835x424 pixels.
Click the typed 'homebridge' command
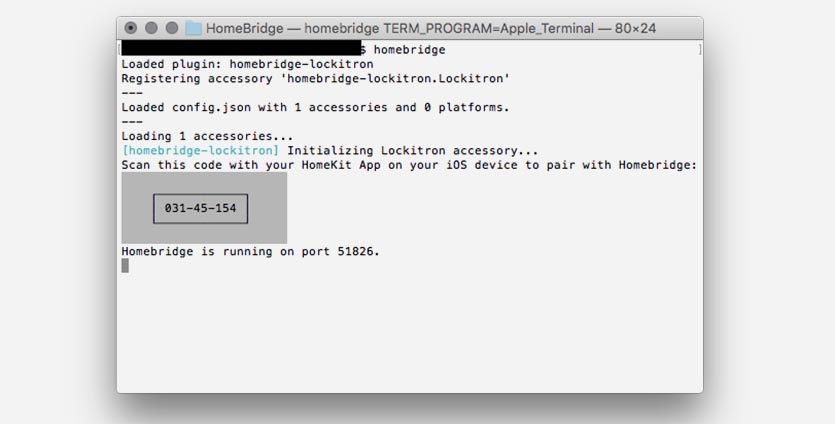tap(409, 49)
